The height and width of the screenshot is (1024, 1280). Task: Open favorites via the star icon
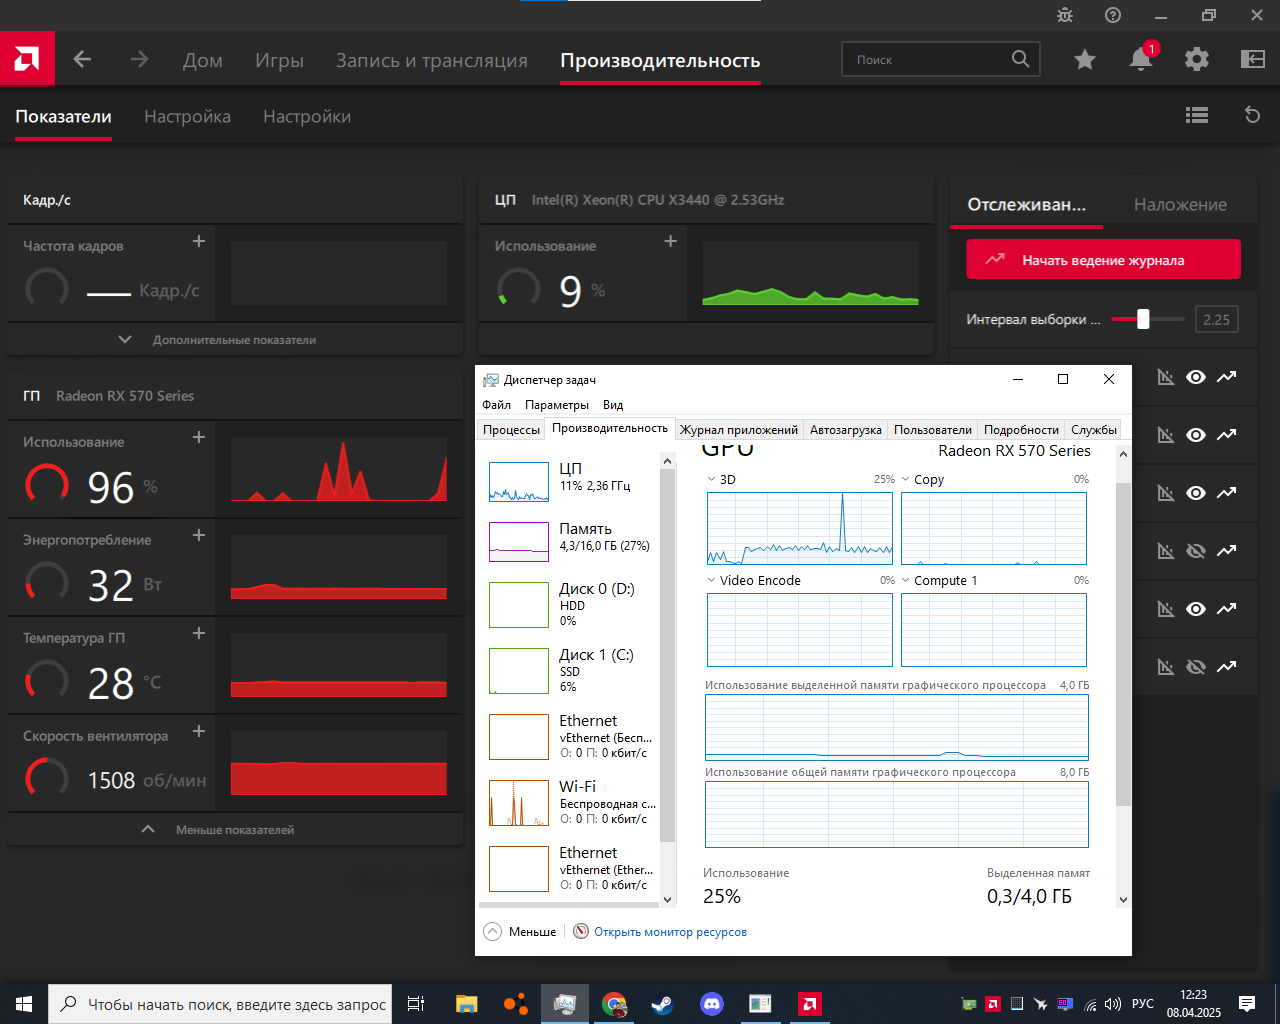coord(1085,60)
